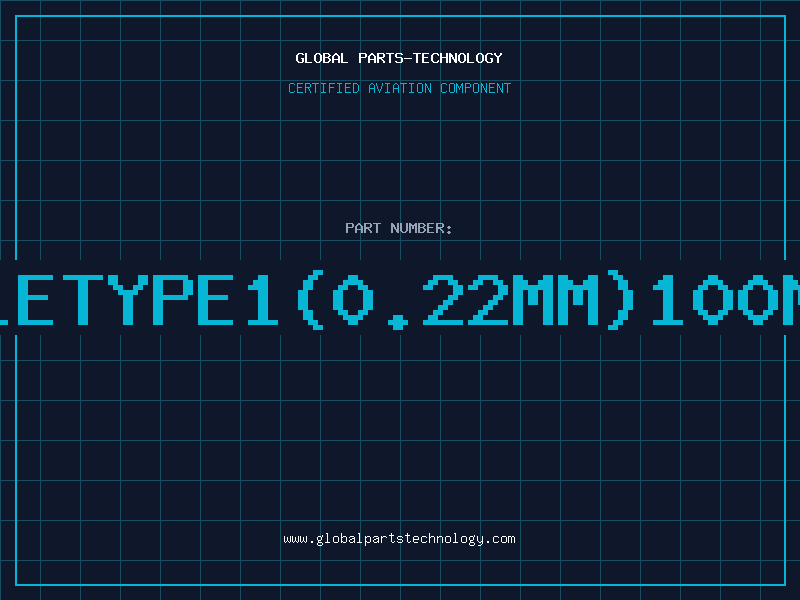Click the PART NUMBER: label
This screenshot has height=600, width=800.
(x=399, y=228)
